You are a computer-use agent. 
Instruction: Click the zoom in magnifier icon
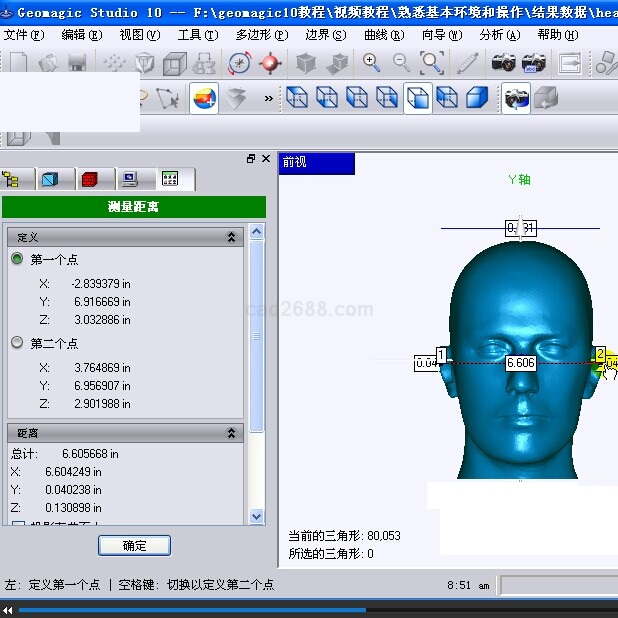point(371,63)
